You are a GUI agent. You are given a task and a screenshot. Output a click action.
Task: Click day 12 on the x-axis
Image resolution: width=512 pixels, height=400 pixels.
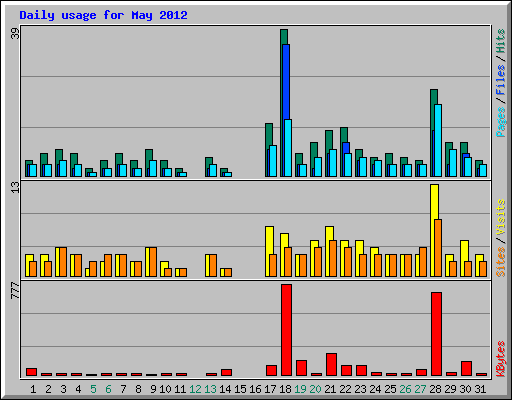[x=195, y=389]
